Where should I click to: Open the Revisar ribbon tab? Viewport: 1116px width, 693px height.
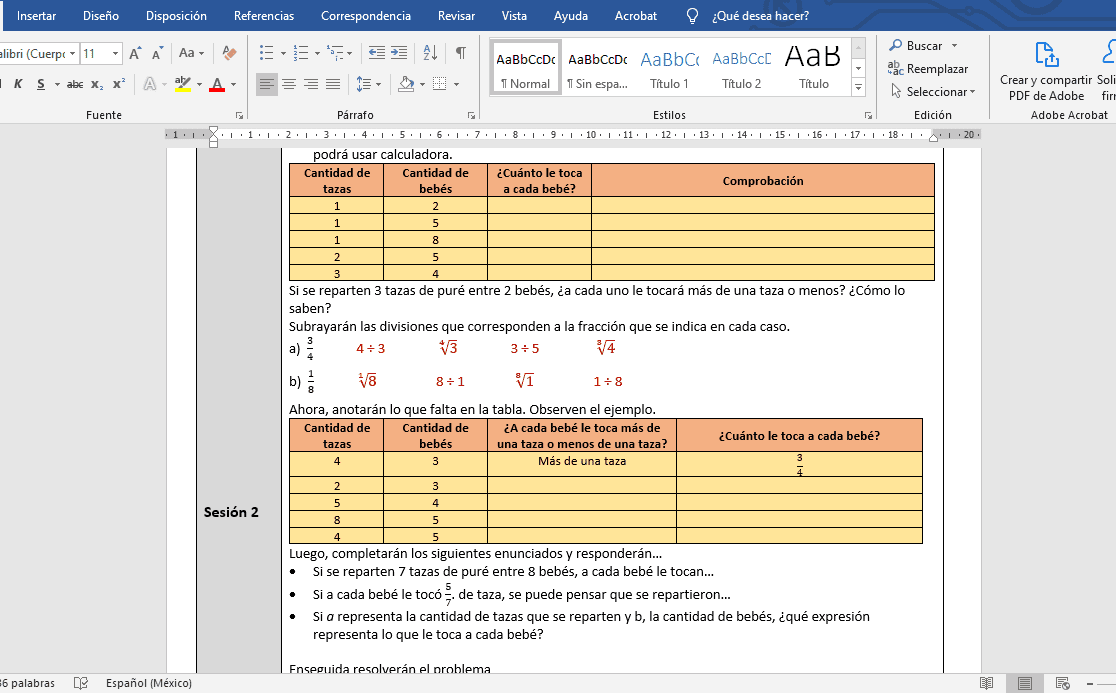coord(456,16)
